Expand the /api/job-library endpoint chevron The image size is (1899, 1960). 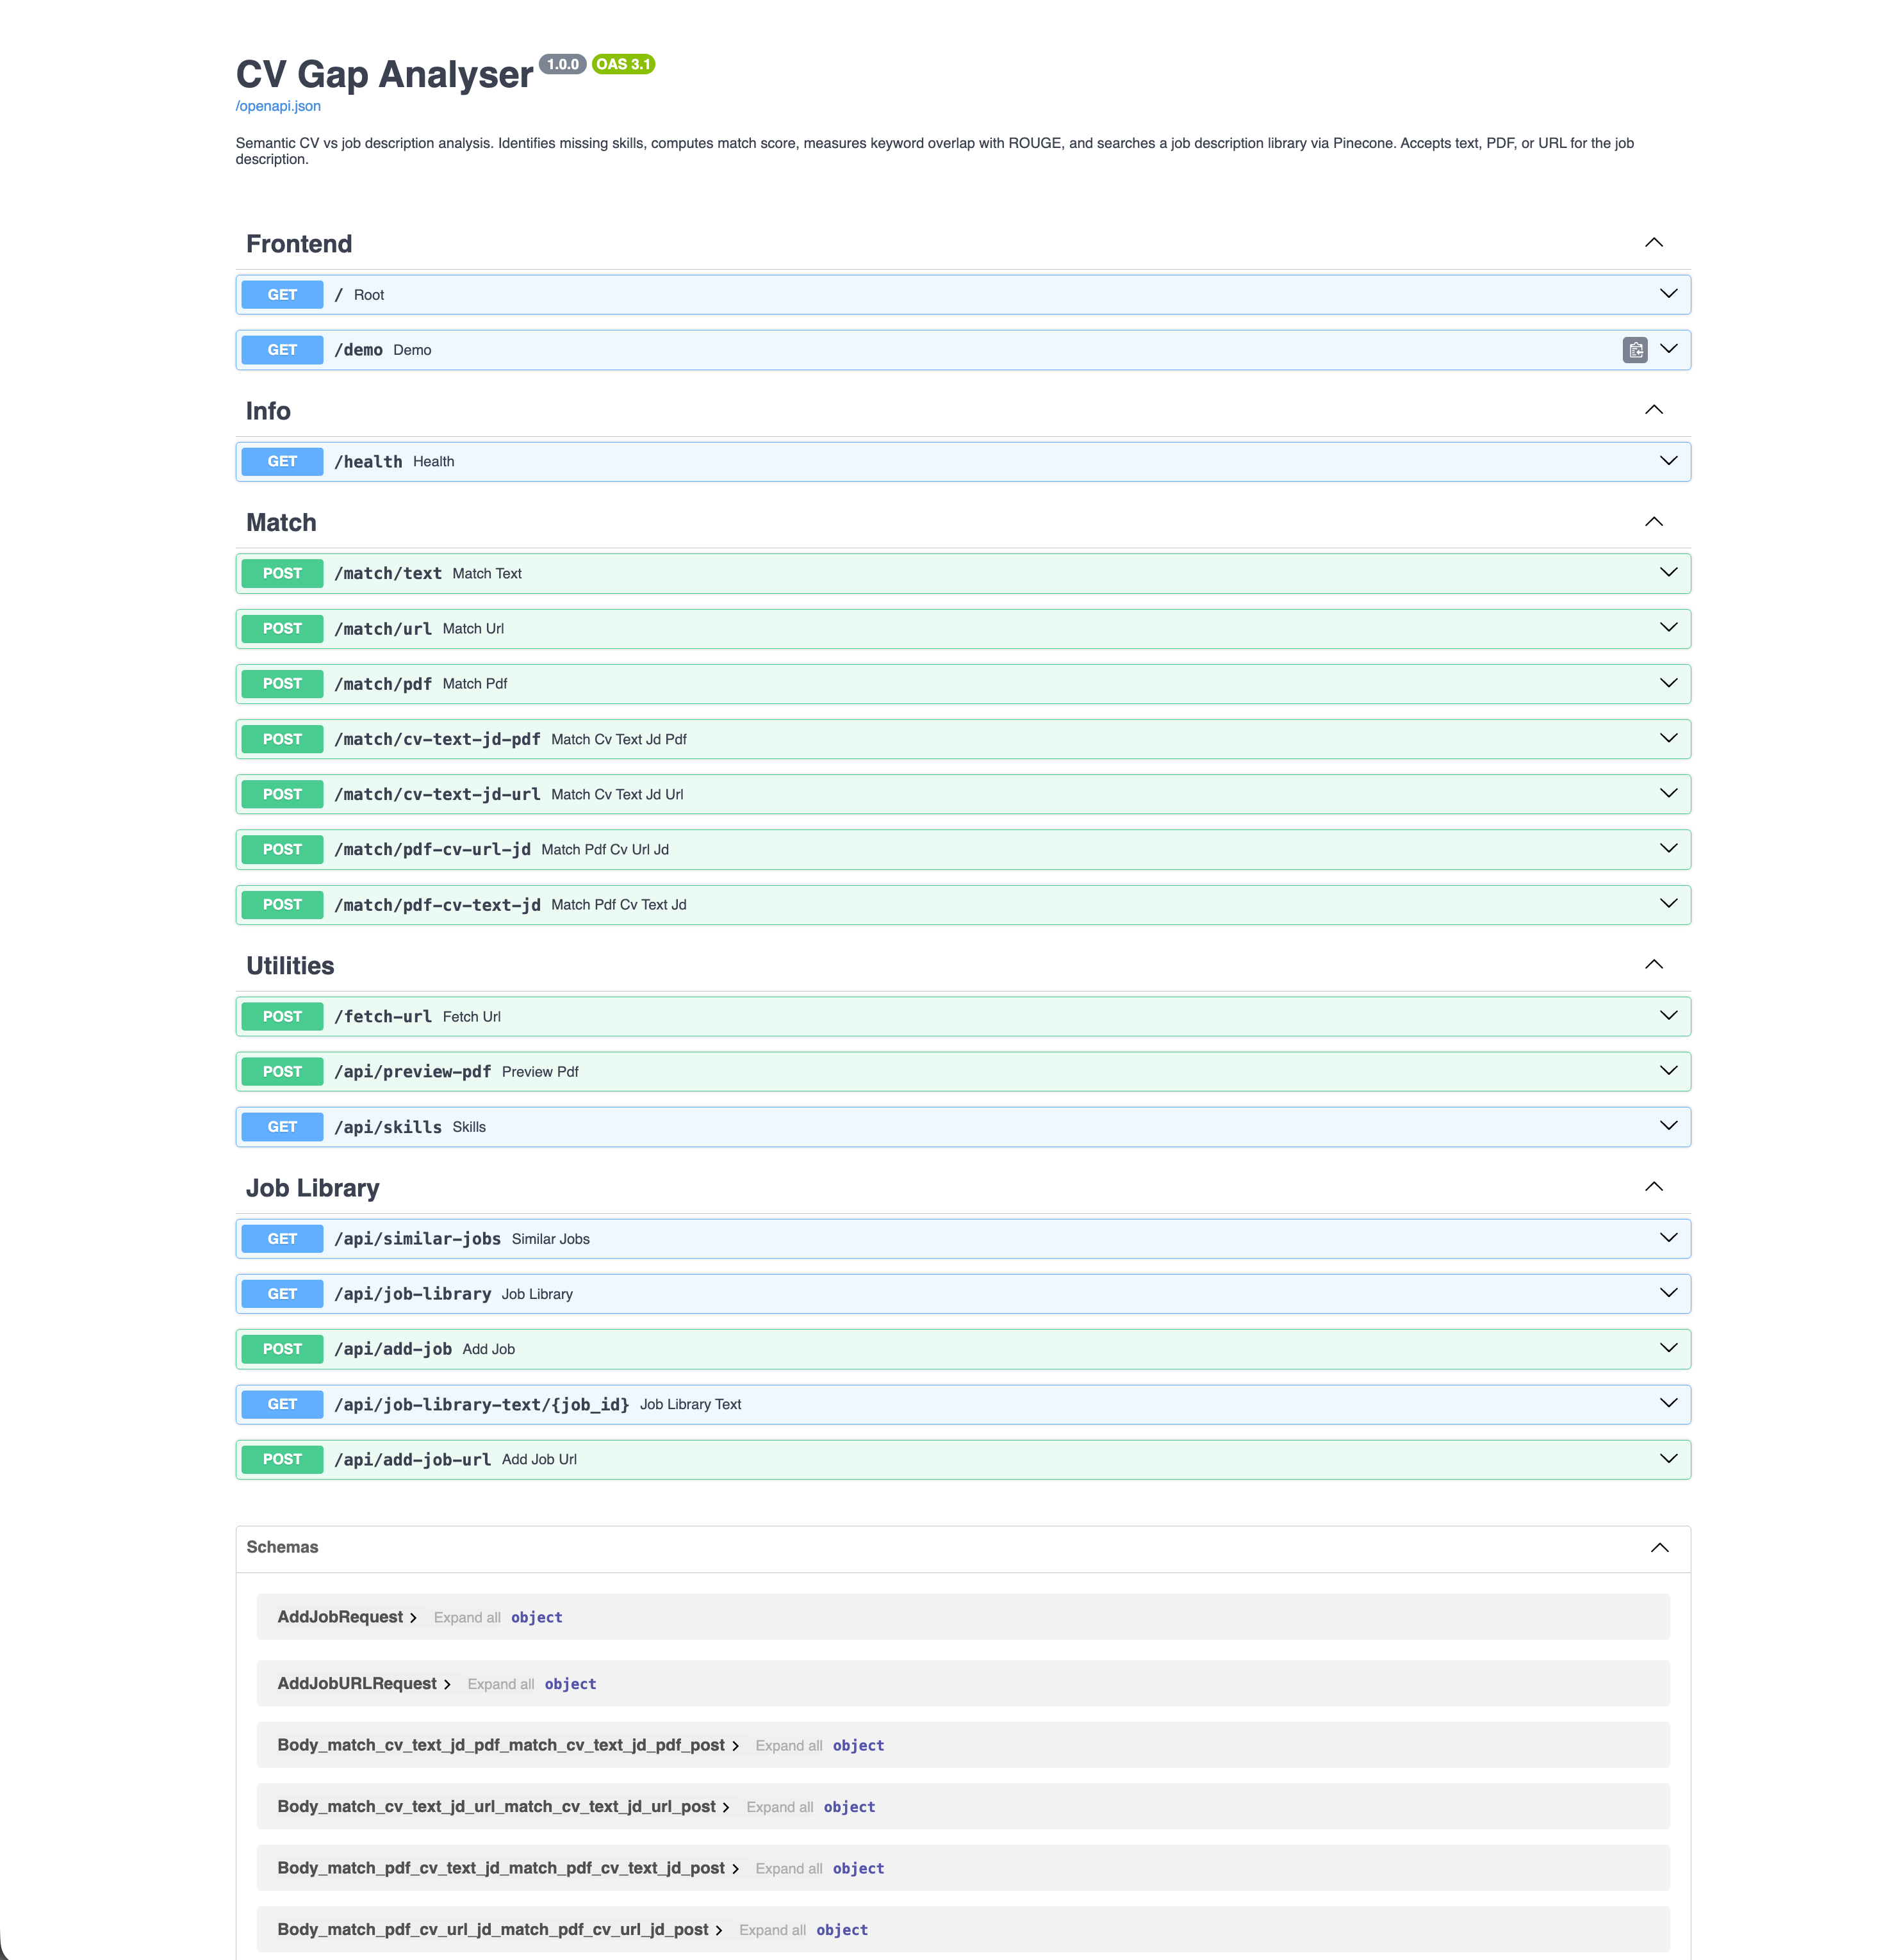click(x=1668, y=1293)
